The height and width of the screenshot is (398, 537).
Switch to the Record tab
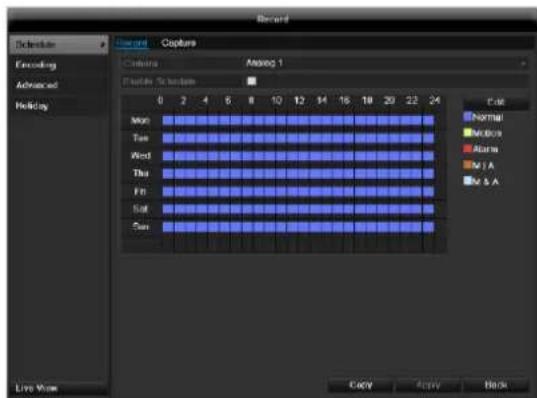tap(132, 43)
